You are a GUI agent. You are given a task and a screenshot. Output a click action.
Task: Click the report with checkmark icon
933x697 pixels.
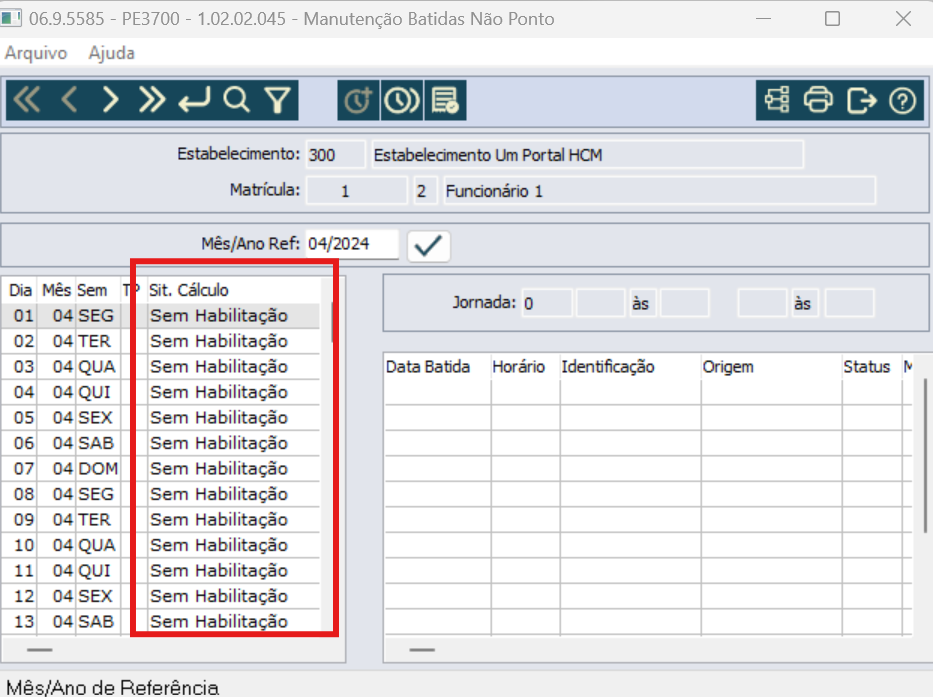pos(445,100)
